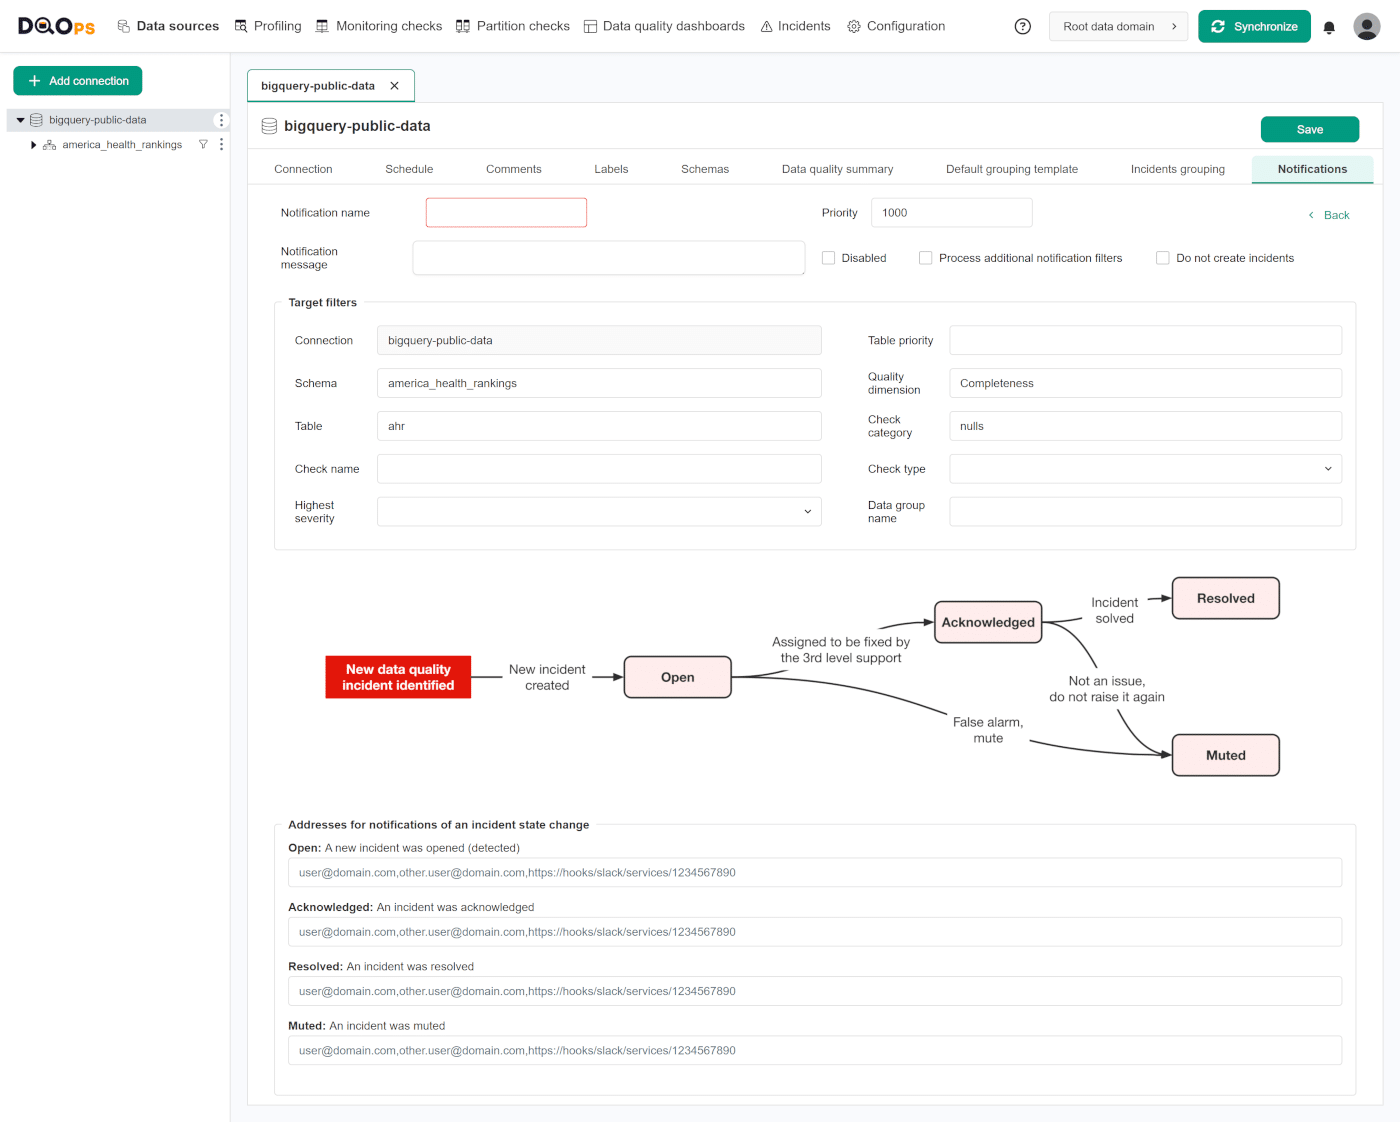Click the database icon beside bigquery-public-data in tree

point(36,120)
